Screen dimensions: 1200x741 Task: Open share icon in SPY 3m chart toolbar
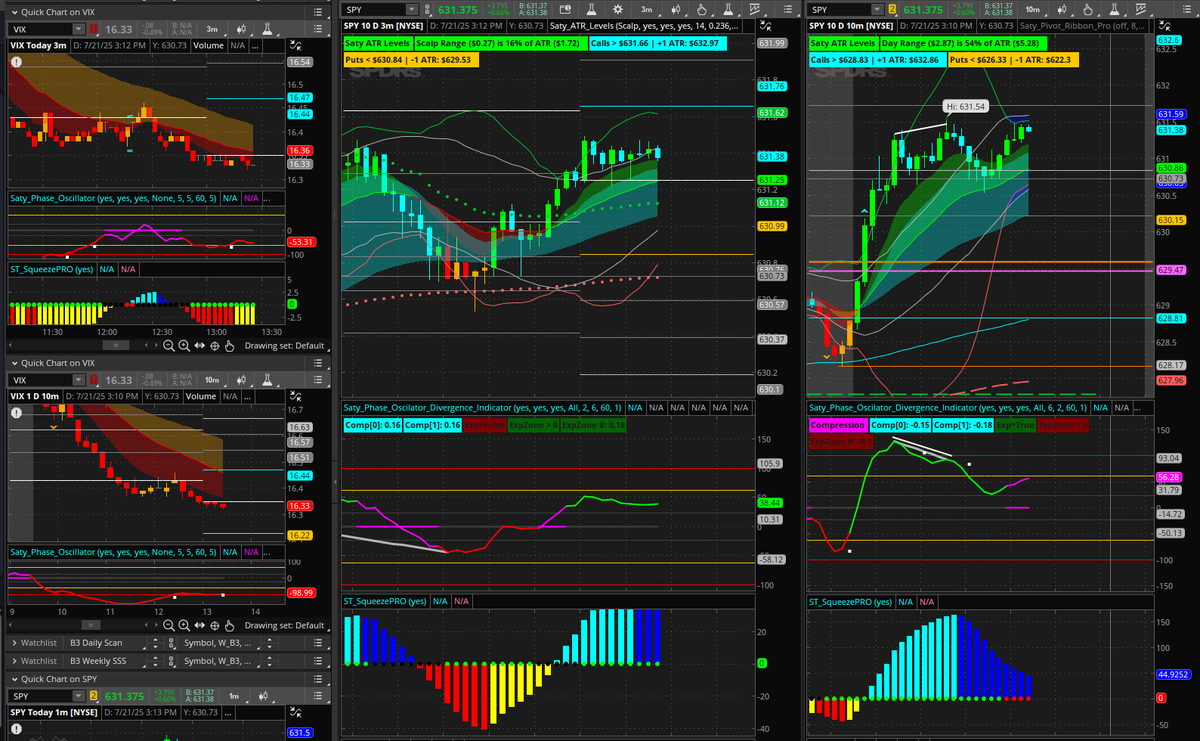[564, 9]
